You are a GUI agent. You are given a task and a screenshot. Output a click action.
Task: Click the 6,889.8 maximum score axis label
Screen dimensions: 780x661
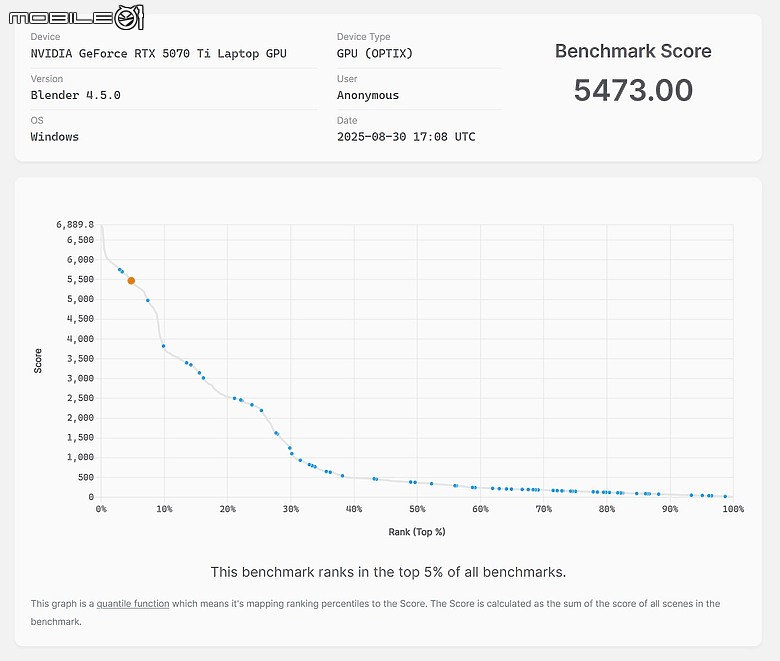point(75,225)
